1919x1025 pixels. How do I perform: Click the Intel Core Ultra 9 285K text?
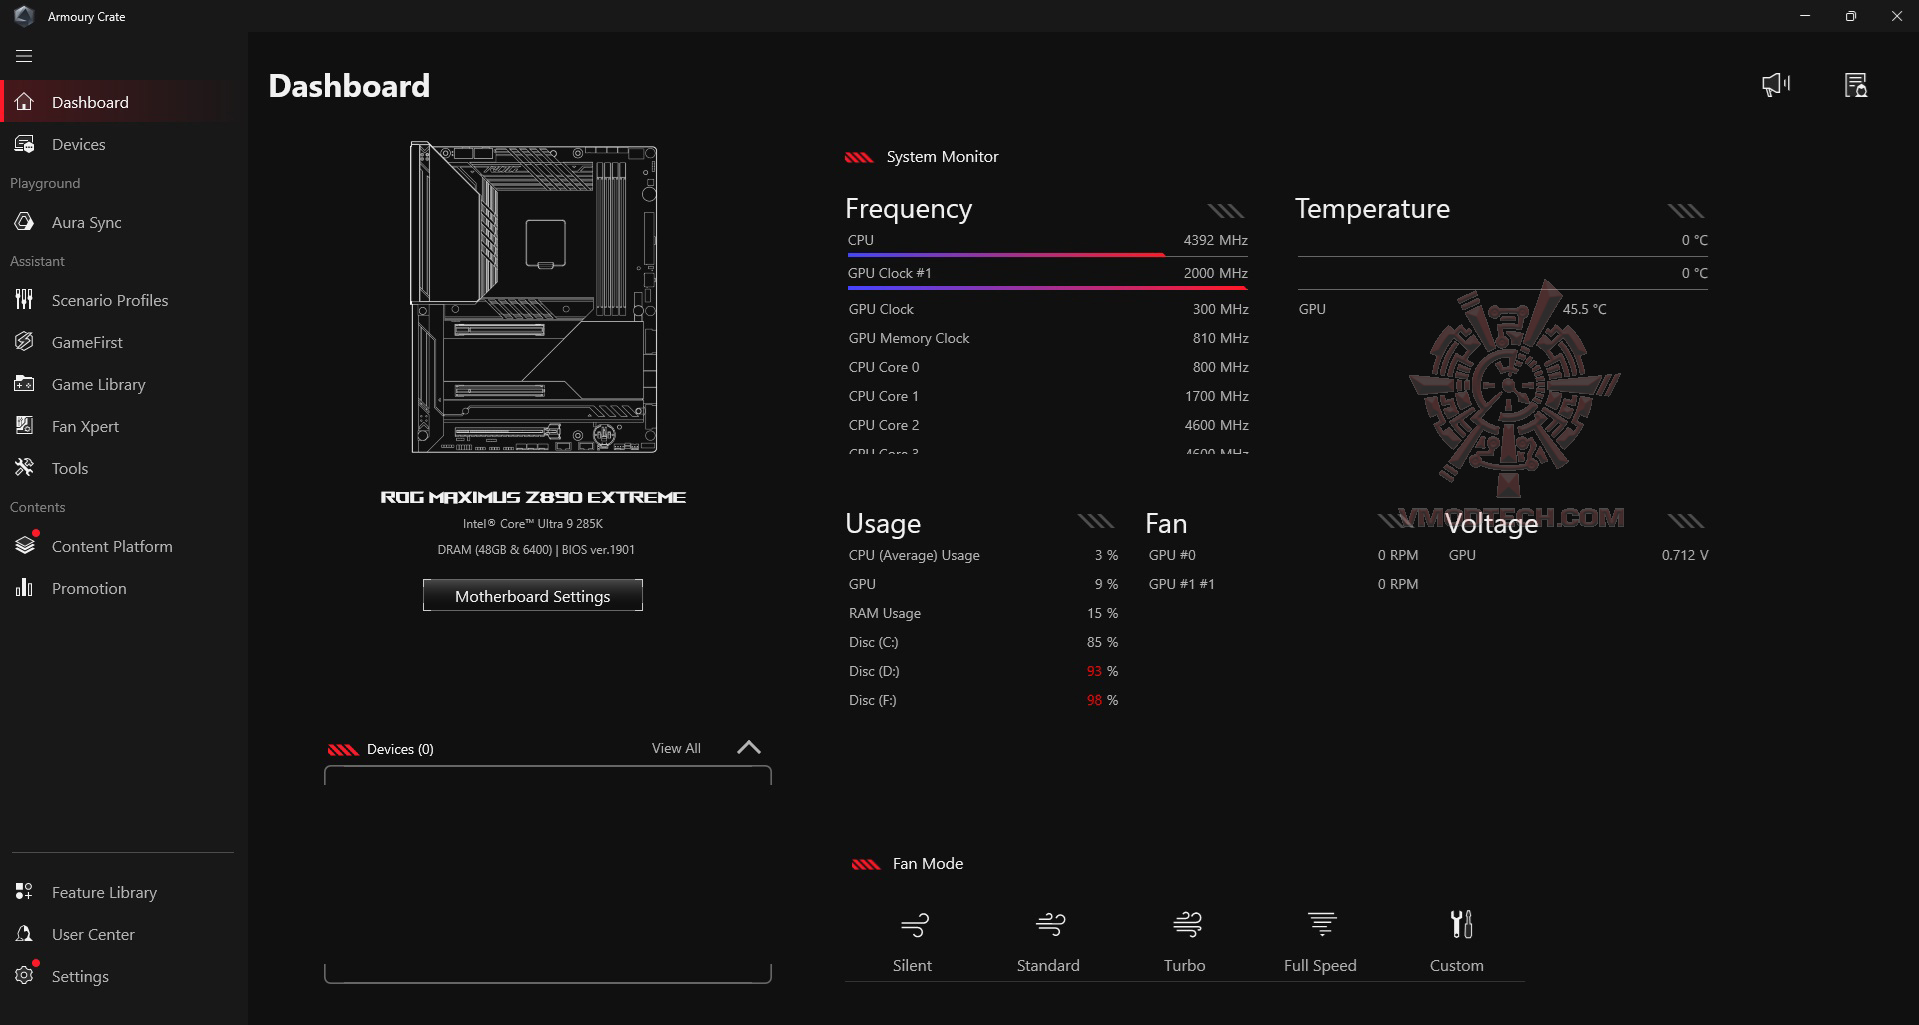point(533,524)
